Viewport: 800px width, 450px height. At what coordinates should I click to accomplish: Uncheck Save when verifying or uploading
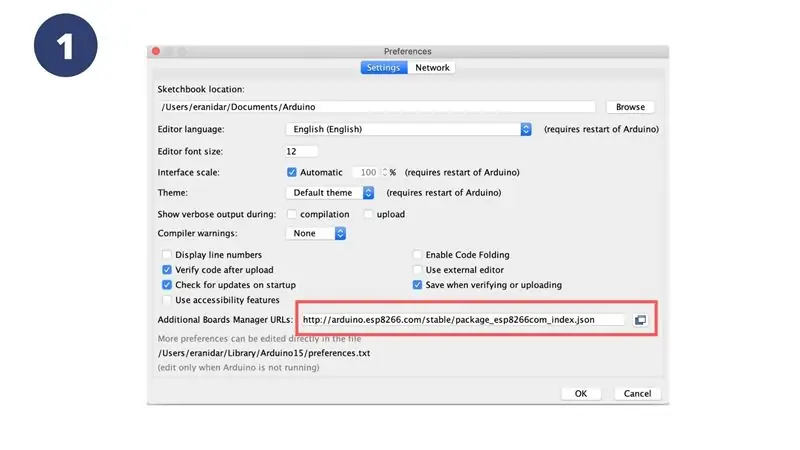point(417,285)
